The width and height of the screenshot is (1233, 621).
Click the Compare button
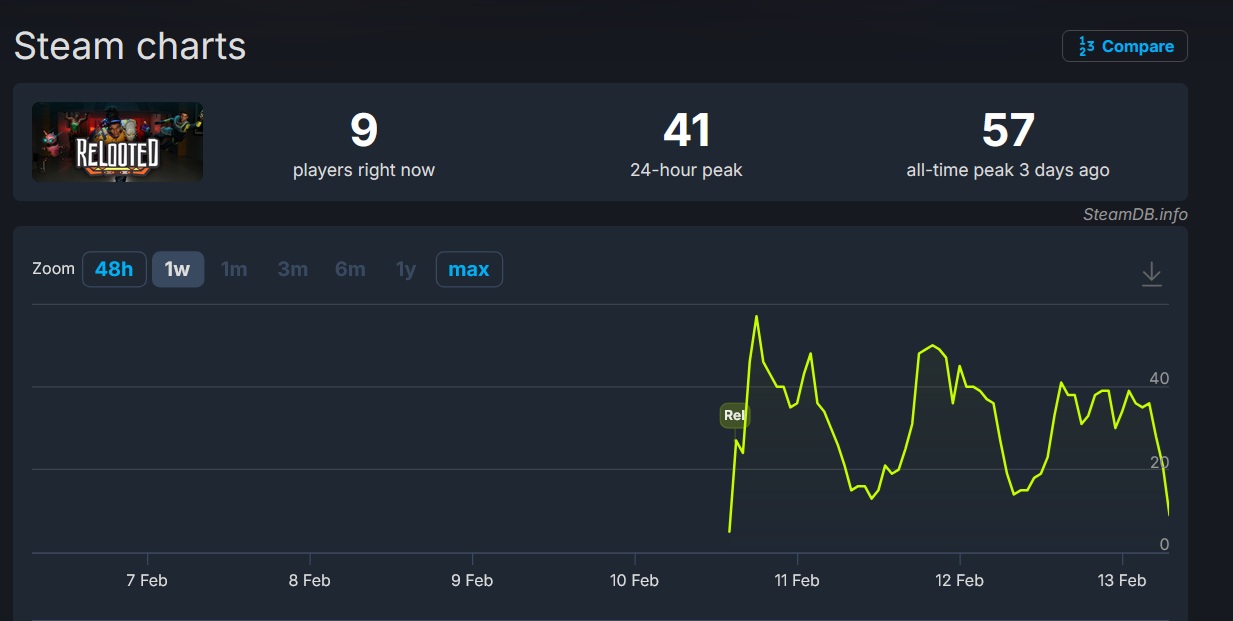[1125, 46]
